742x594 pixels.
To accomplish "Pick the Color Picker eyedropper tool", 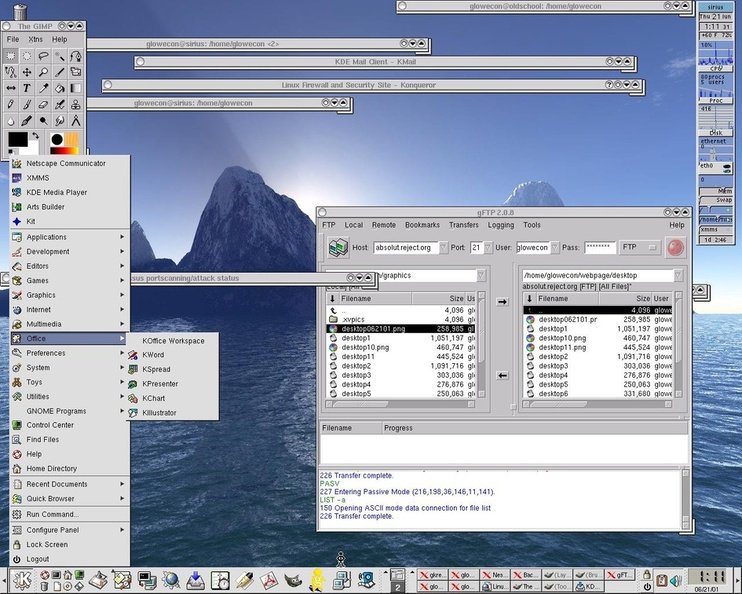I will (x=43, y=88).
